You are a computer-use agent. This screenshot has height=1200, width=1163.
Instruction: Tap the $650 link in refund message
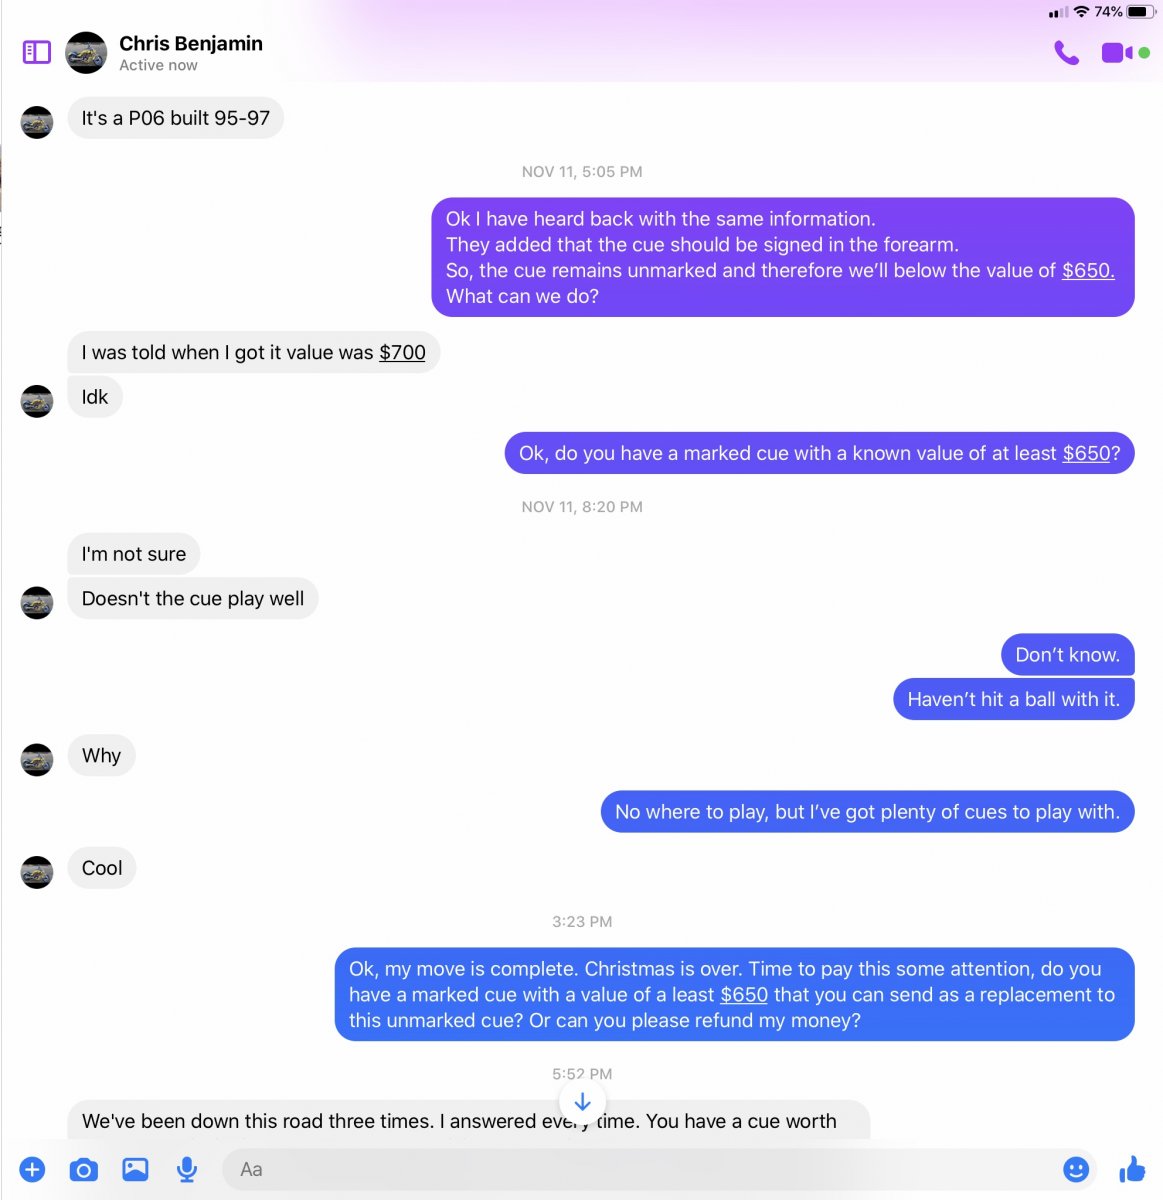744,995
